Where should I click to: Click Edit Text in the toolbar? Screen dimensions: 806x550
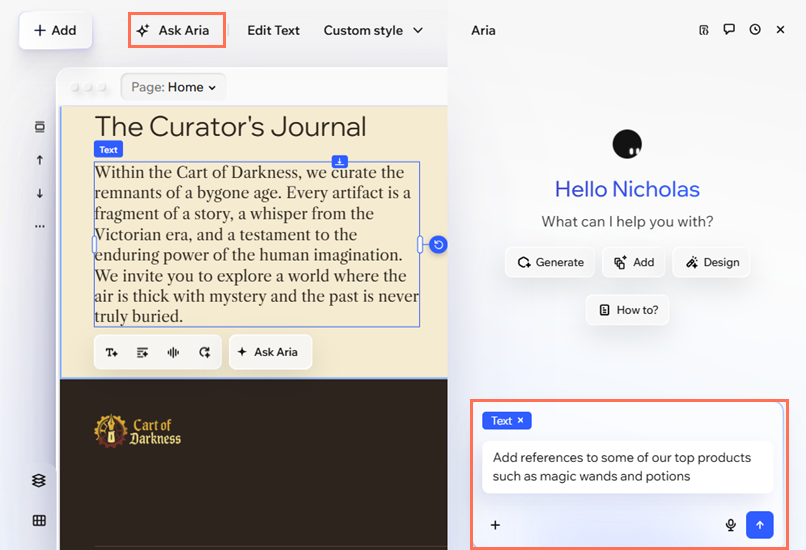coord(273,31)
